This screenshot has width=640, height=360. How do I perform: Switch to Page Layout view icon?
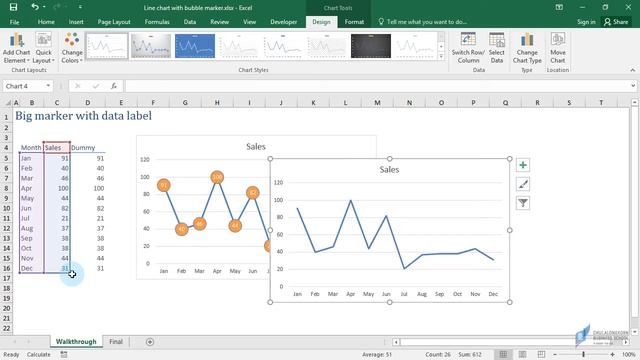(x=522, y=354)
